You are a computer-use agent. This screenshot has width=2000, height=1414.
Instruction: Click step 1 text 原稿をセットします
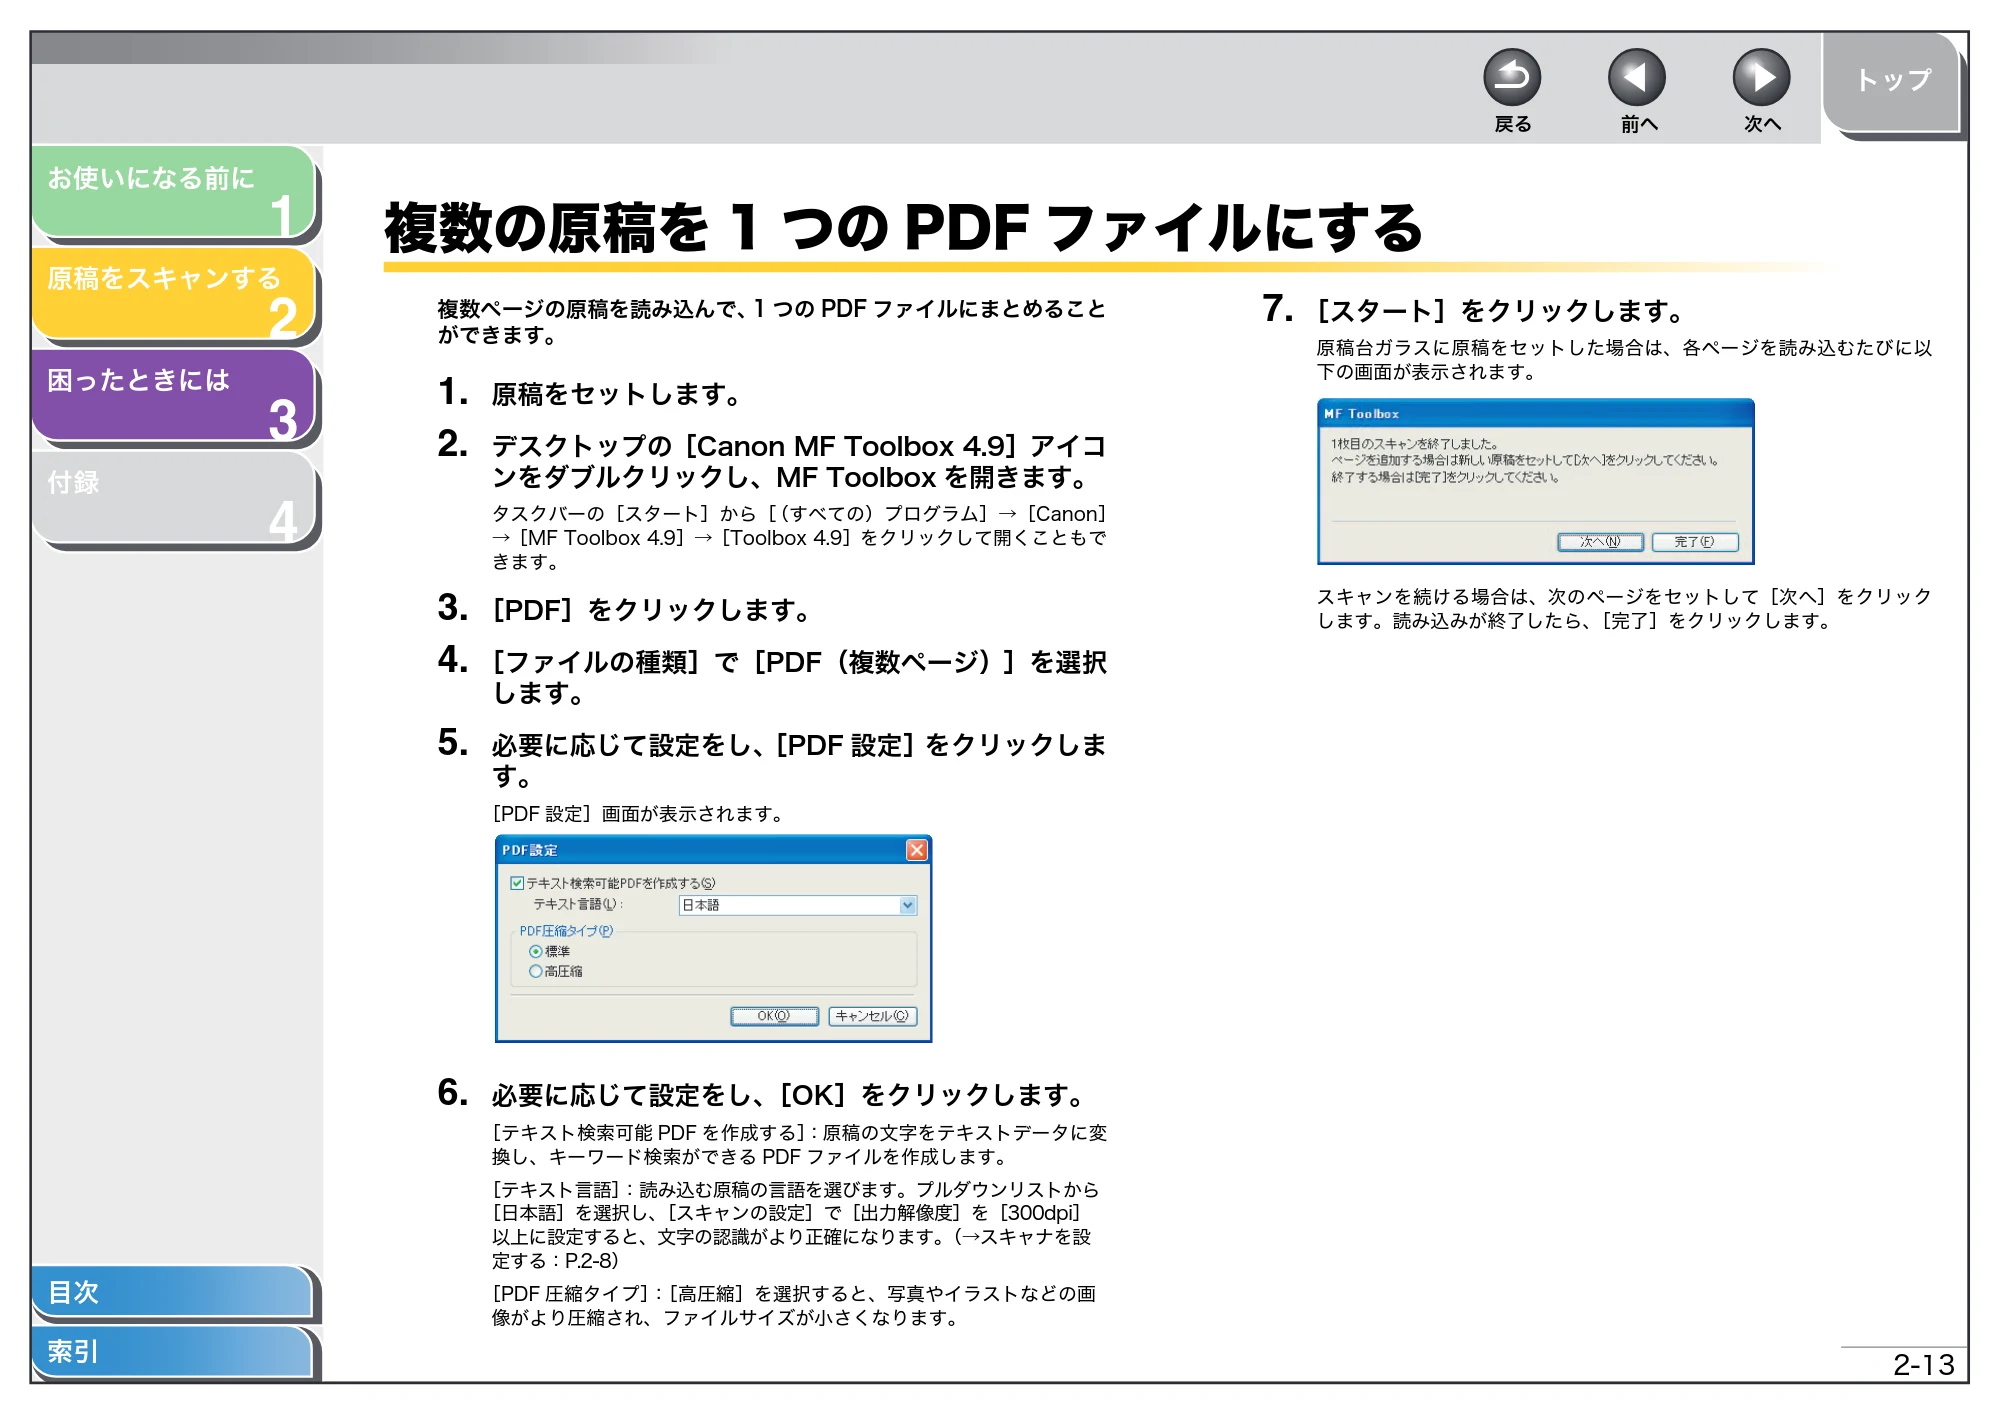616,394
